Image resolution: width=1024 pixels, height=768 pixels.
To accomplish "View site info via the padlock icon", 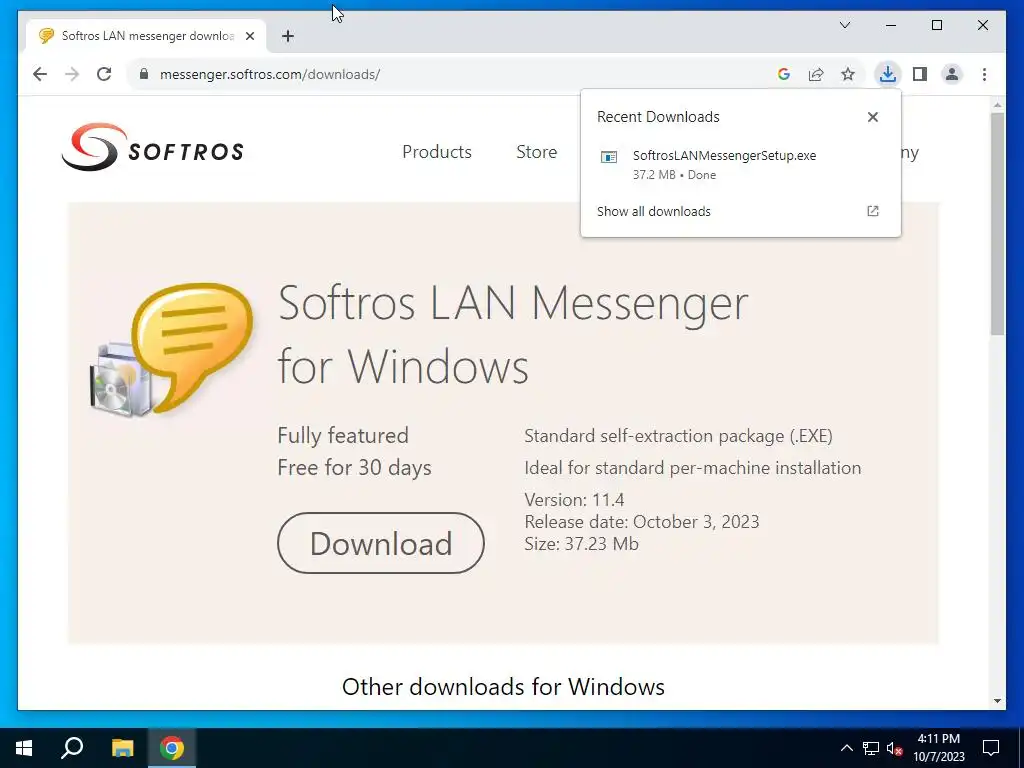I will pyautogui.click(x=144, y=74).
